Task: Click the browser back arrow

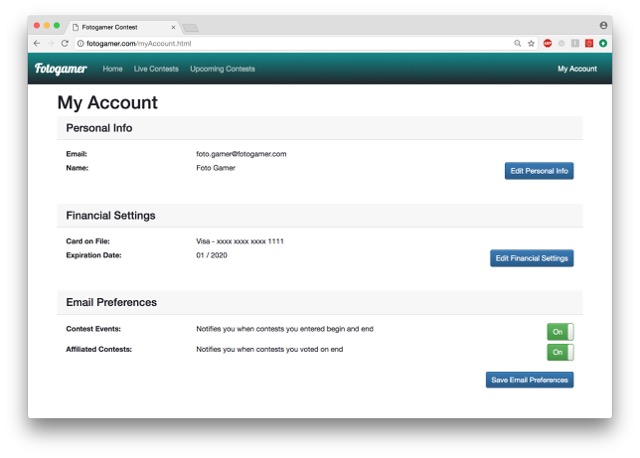Action: [x=37, y=43]
